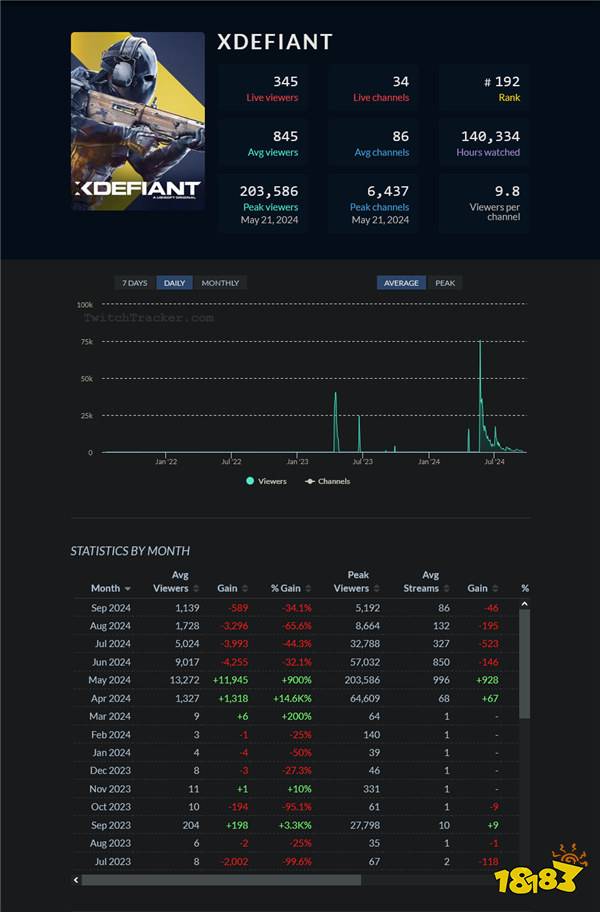Select the 6,437 Peak channels stat
The width and height of the screenshot is (600, 912).
pos(373,204)
